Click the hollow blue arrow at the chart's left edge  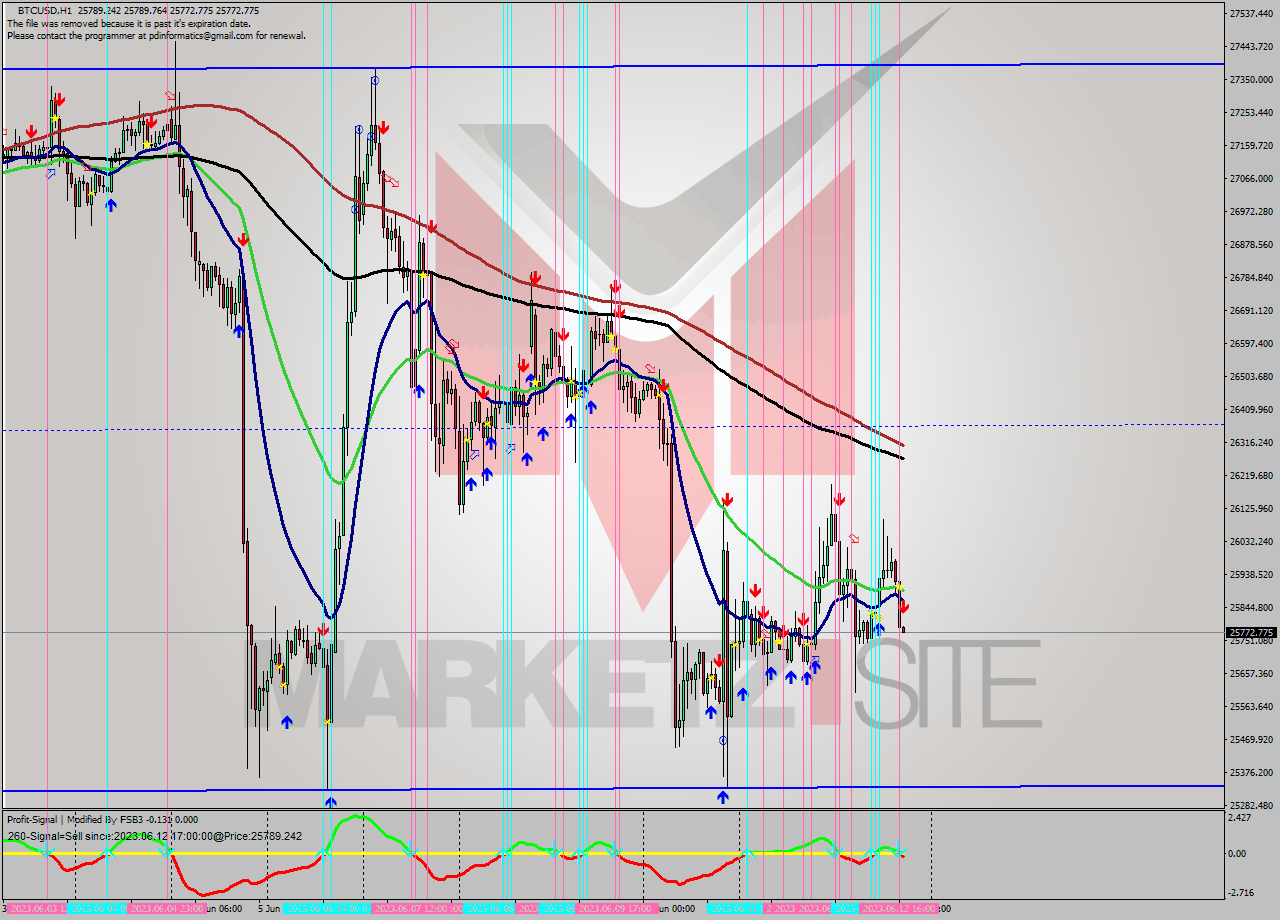click(x=50, y=173)
